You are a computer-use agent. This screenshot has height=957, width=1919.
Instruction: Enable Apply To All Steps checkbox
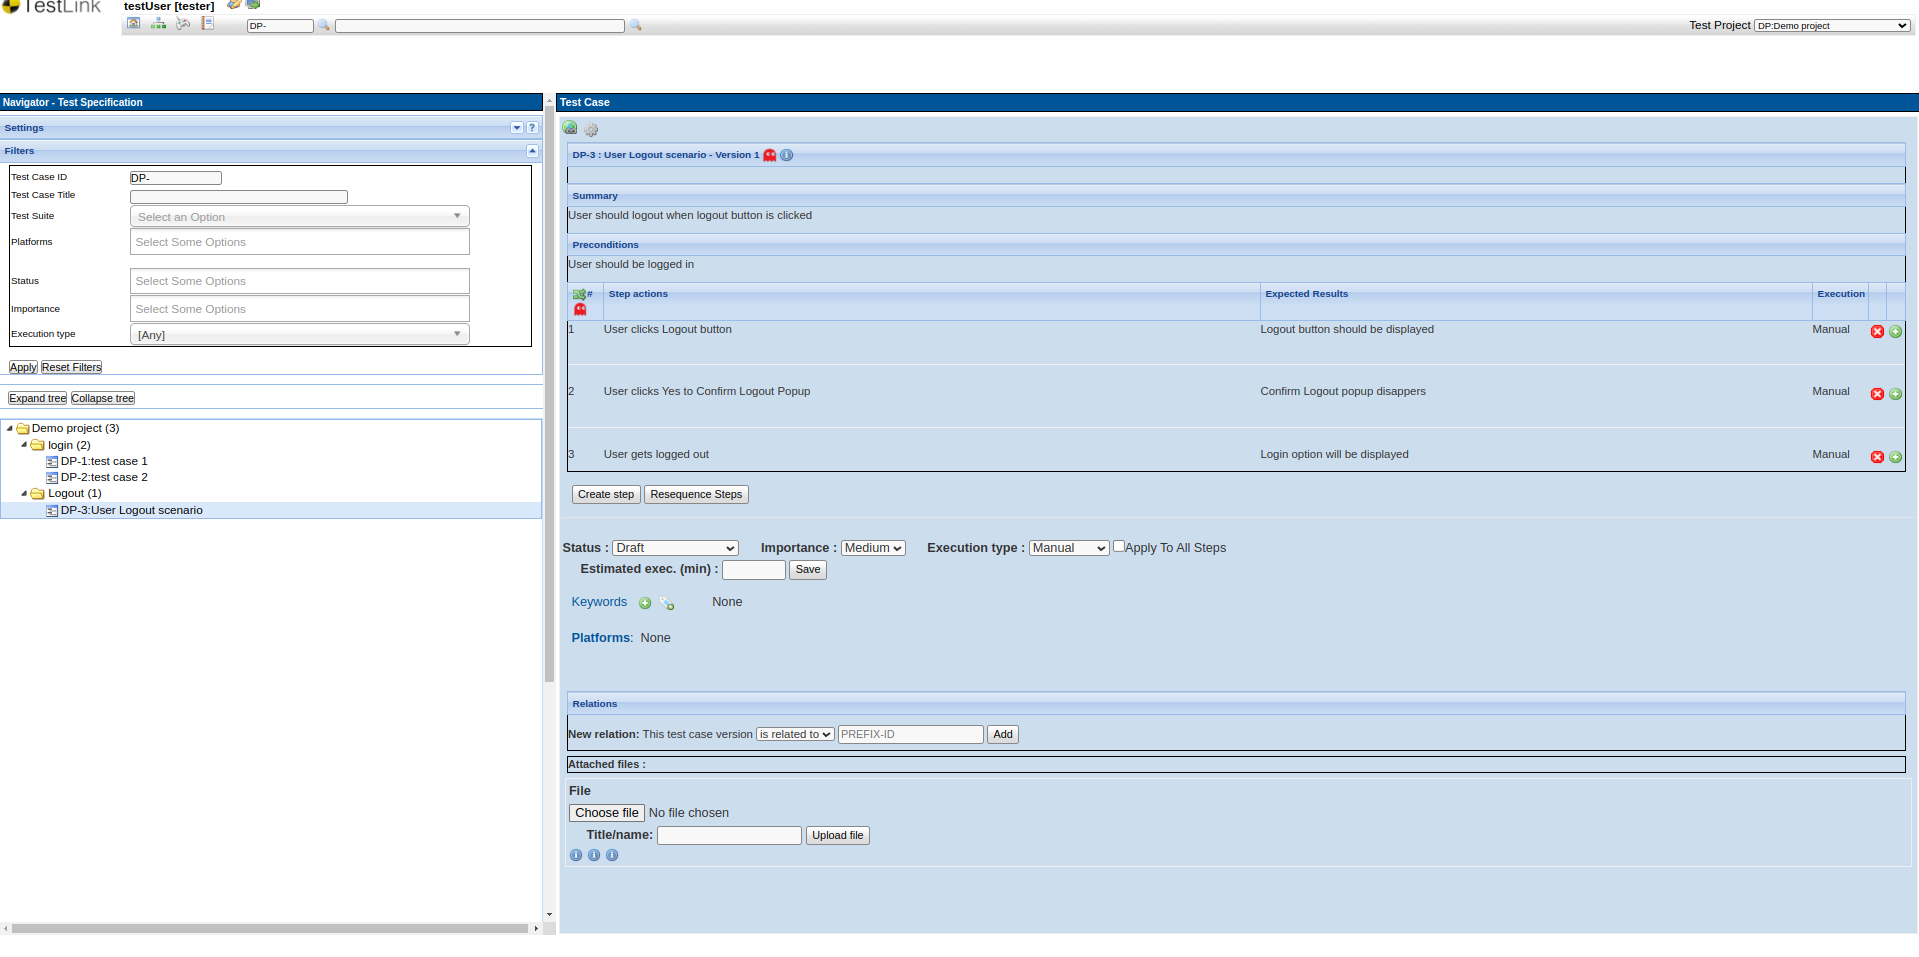tap(1119, 547)
